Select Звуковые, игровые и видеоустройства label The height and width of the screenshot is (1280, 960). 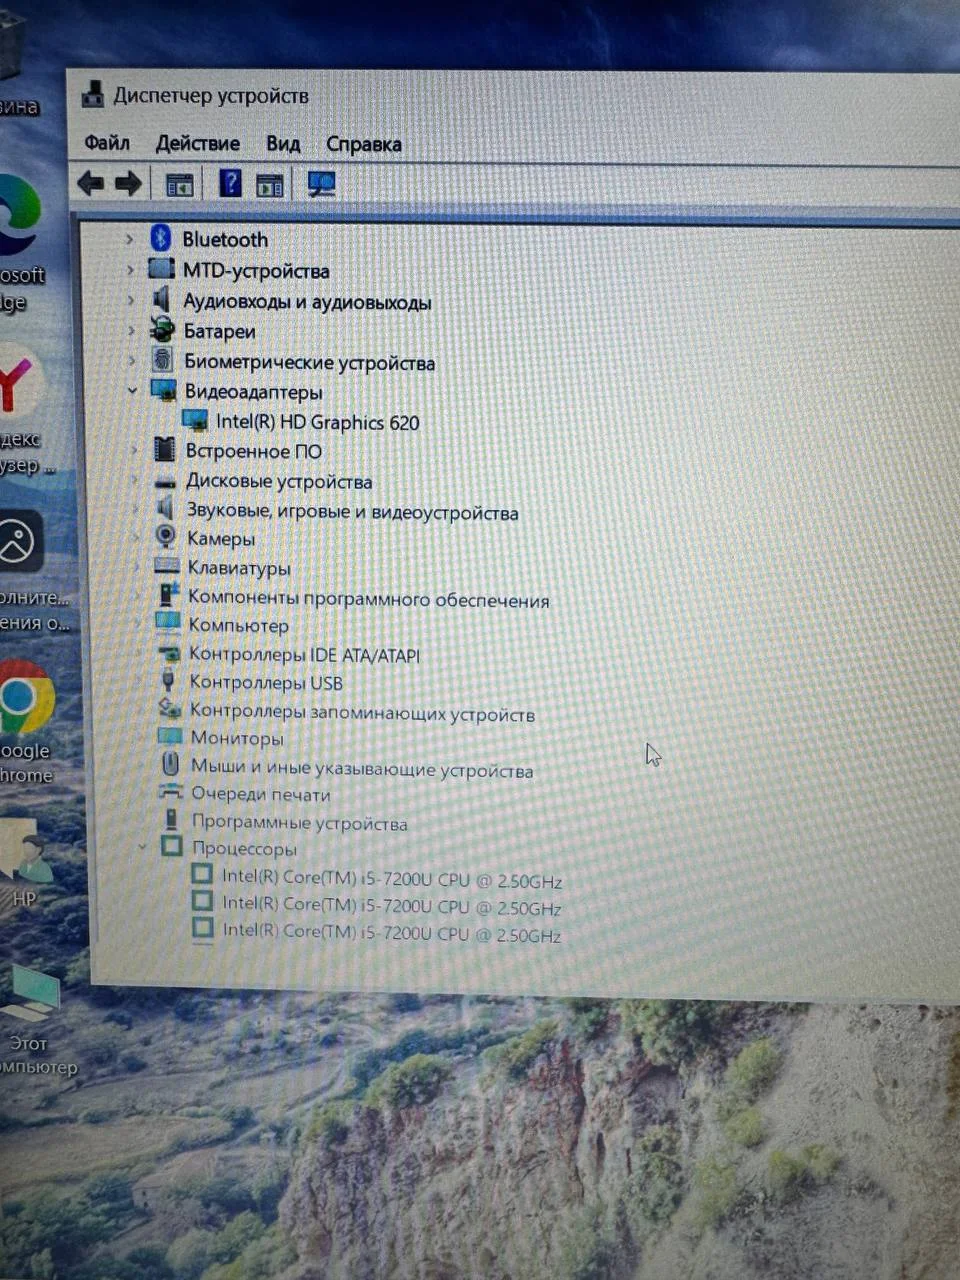352,512
